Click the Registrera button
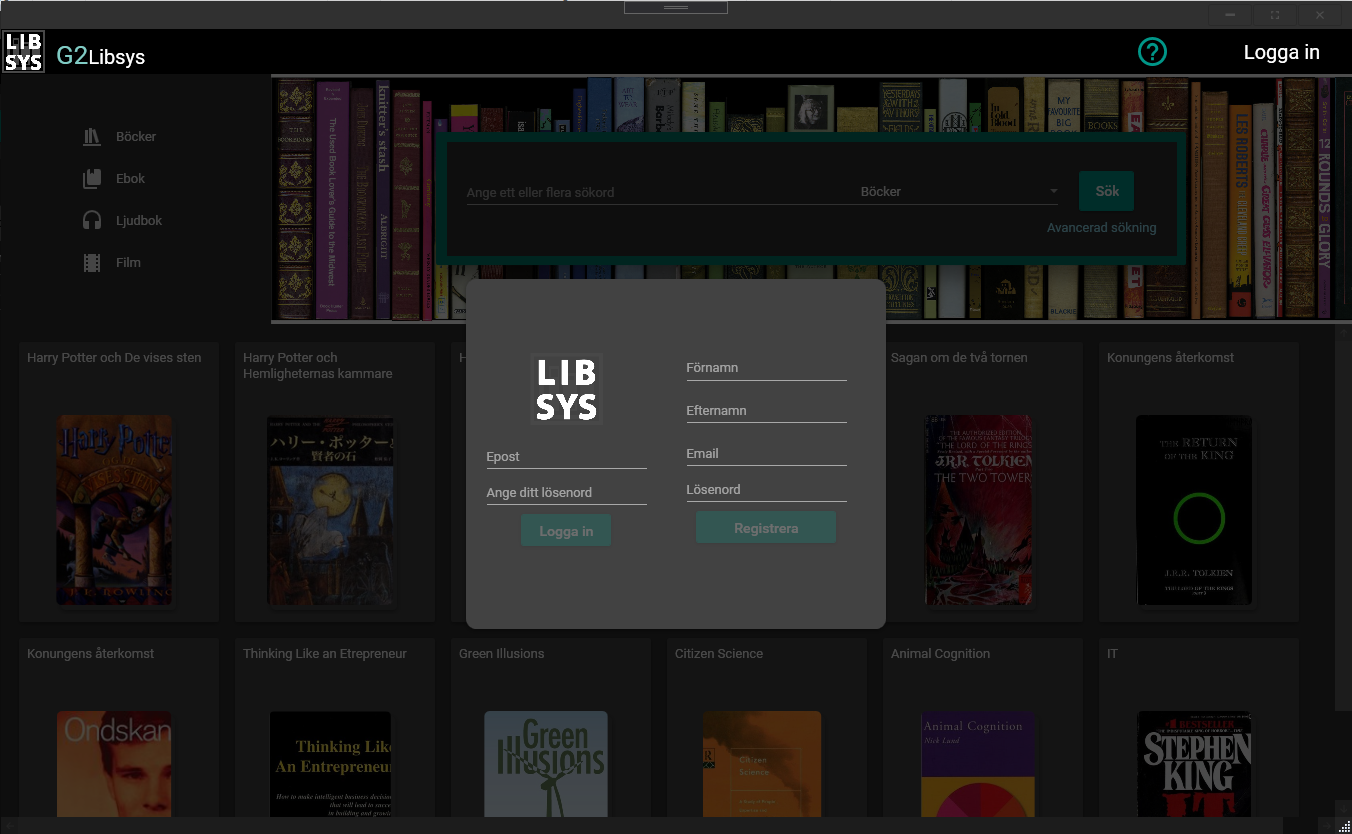Image resolution: width=1352 pixels, height=834 pixels. [766, 528]
